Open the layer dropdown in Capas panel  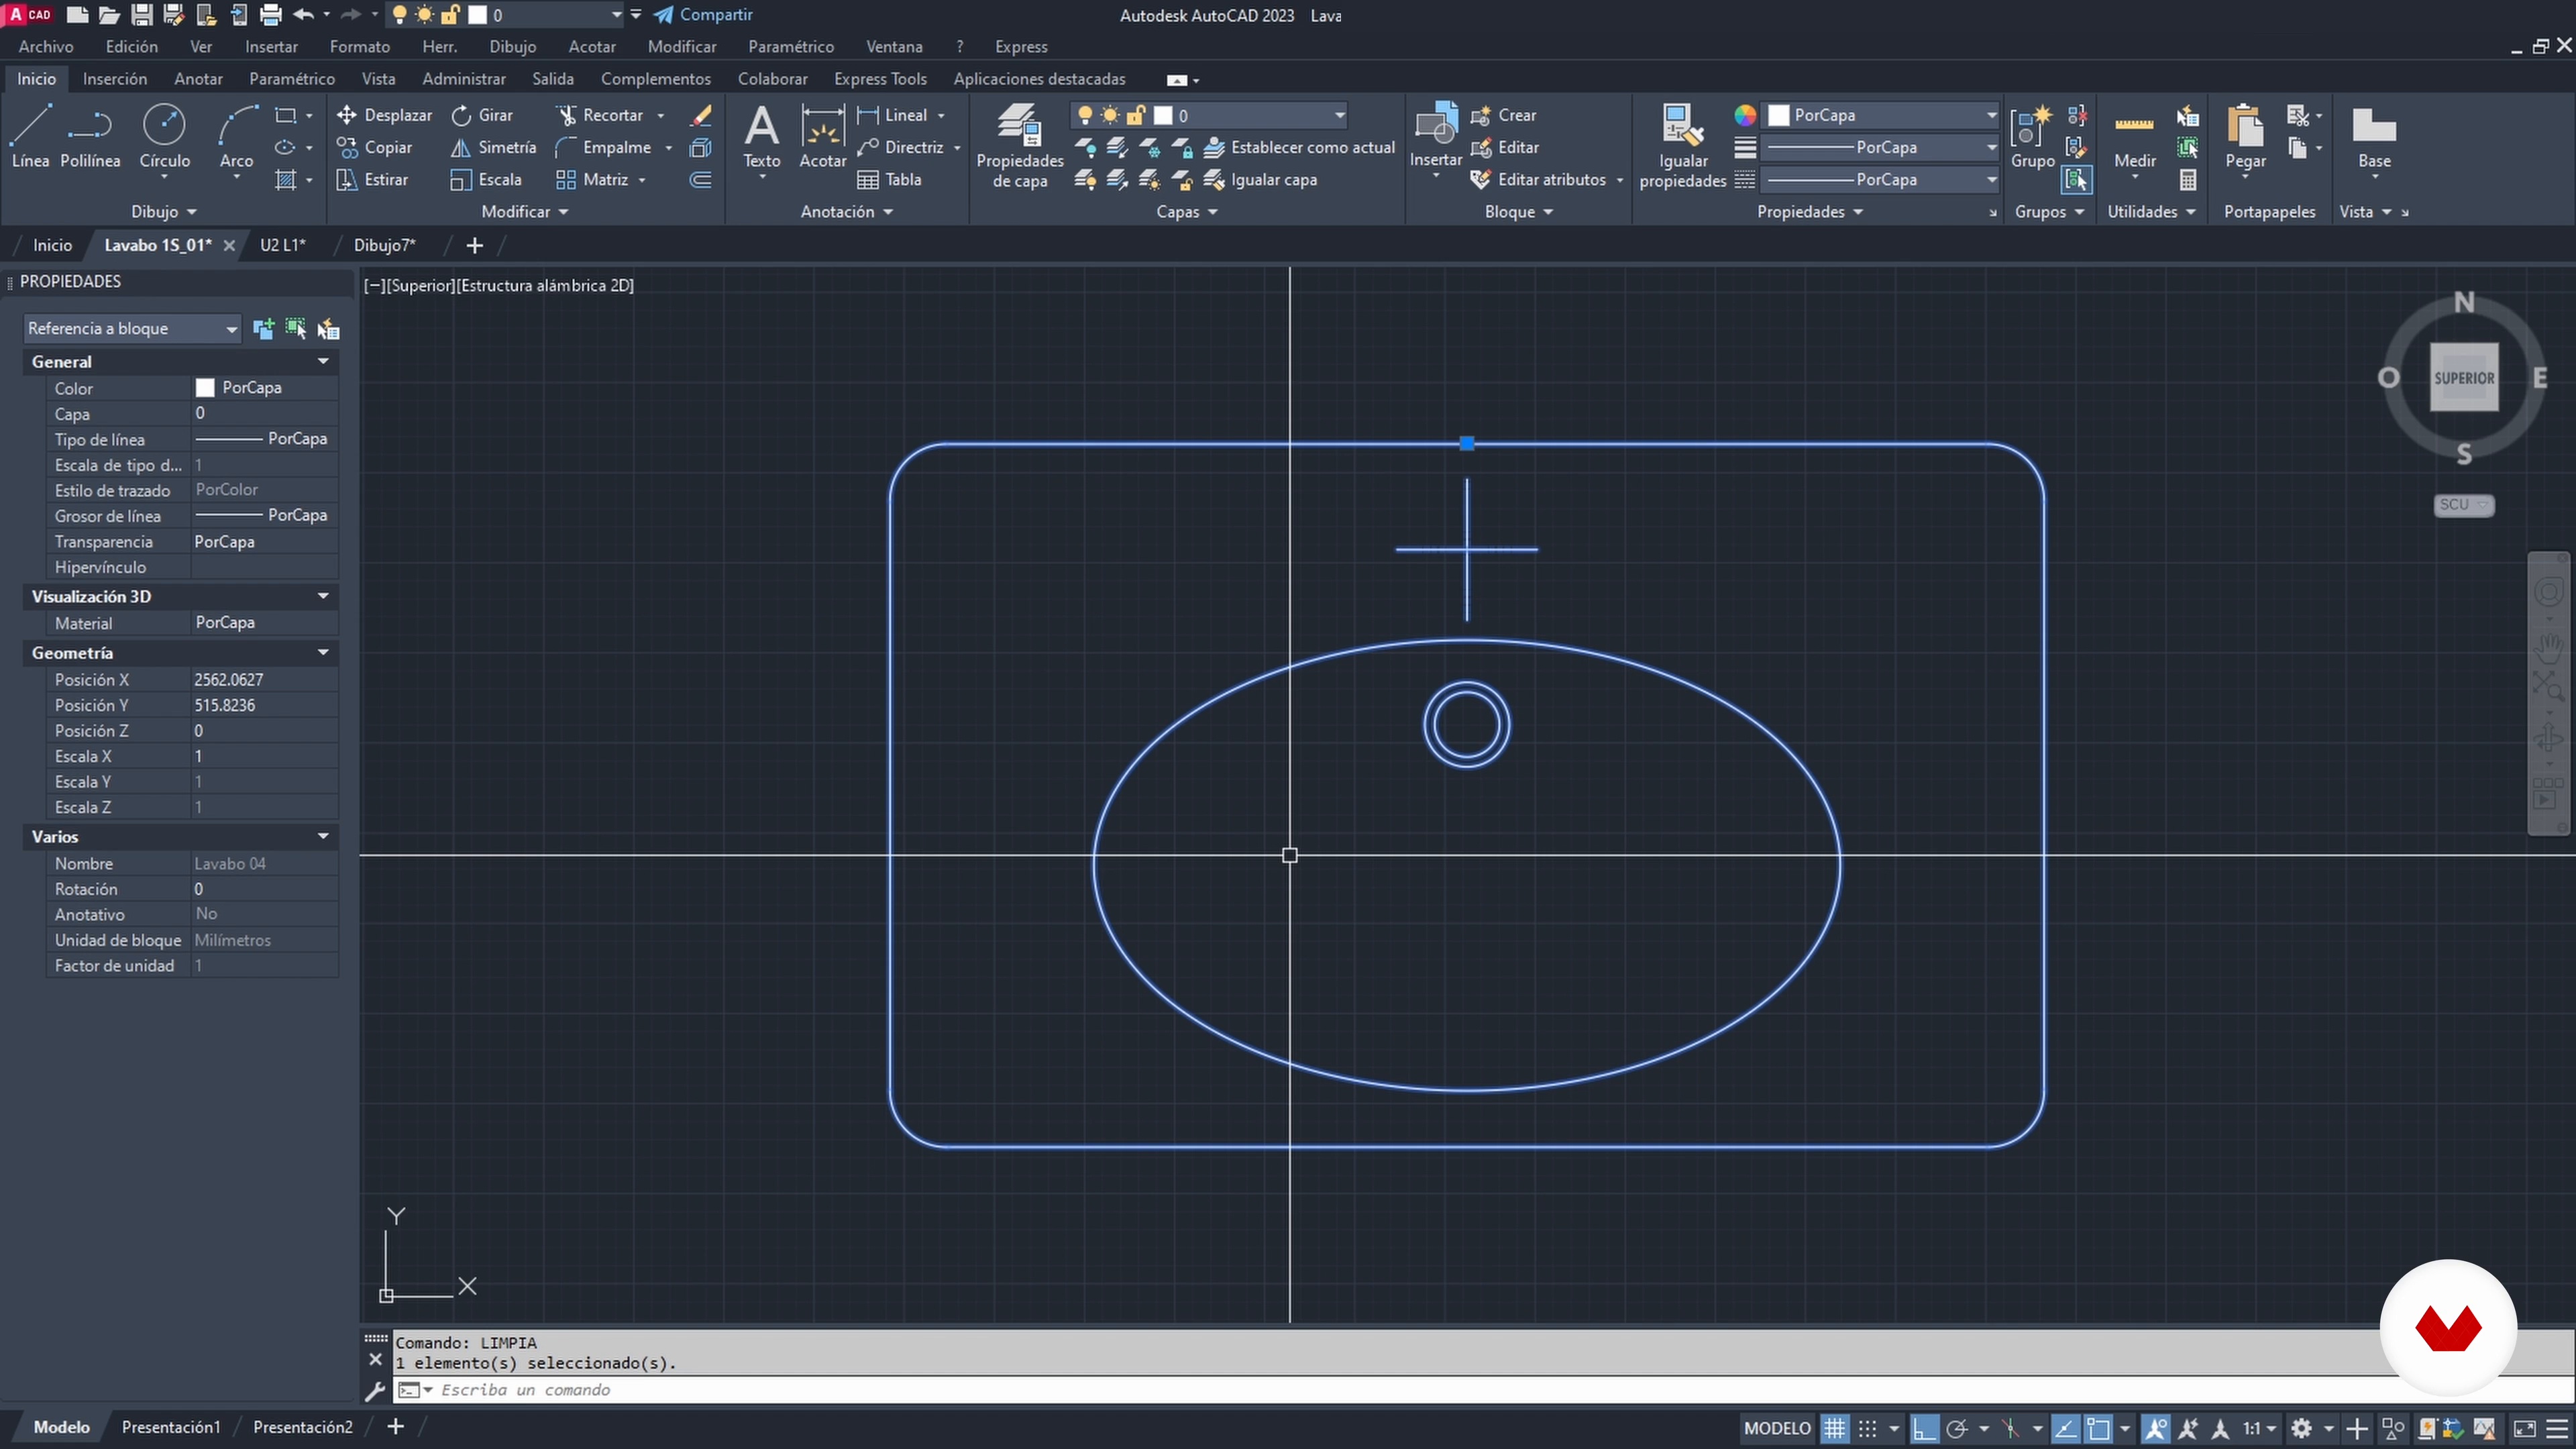click(x=1209, y=115)
